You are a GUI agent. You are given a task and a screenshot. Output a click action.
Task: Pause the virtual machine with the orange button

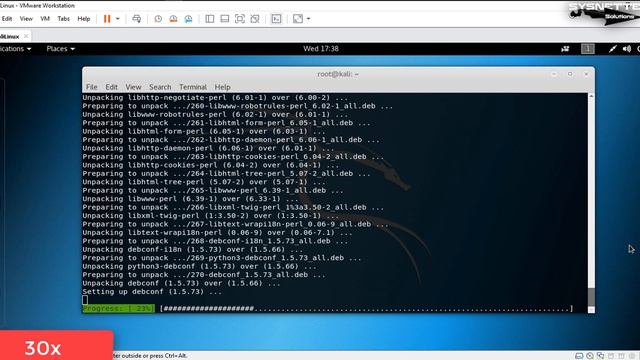107,19
